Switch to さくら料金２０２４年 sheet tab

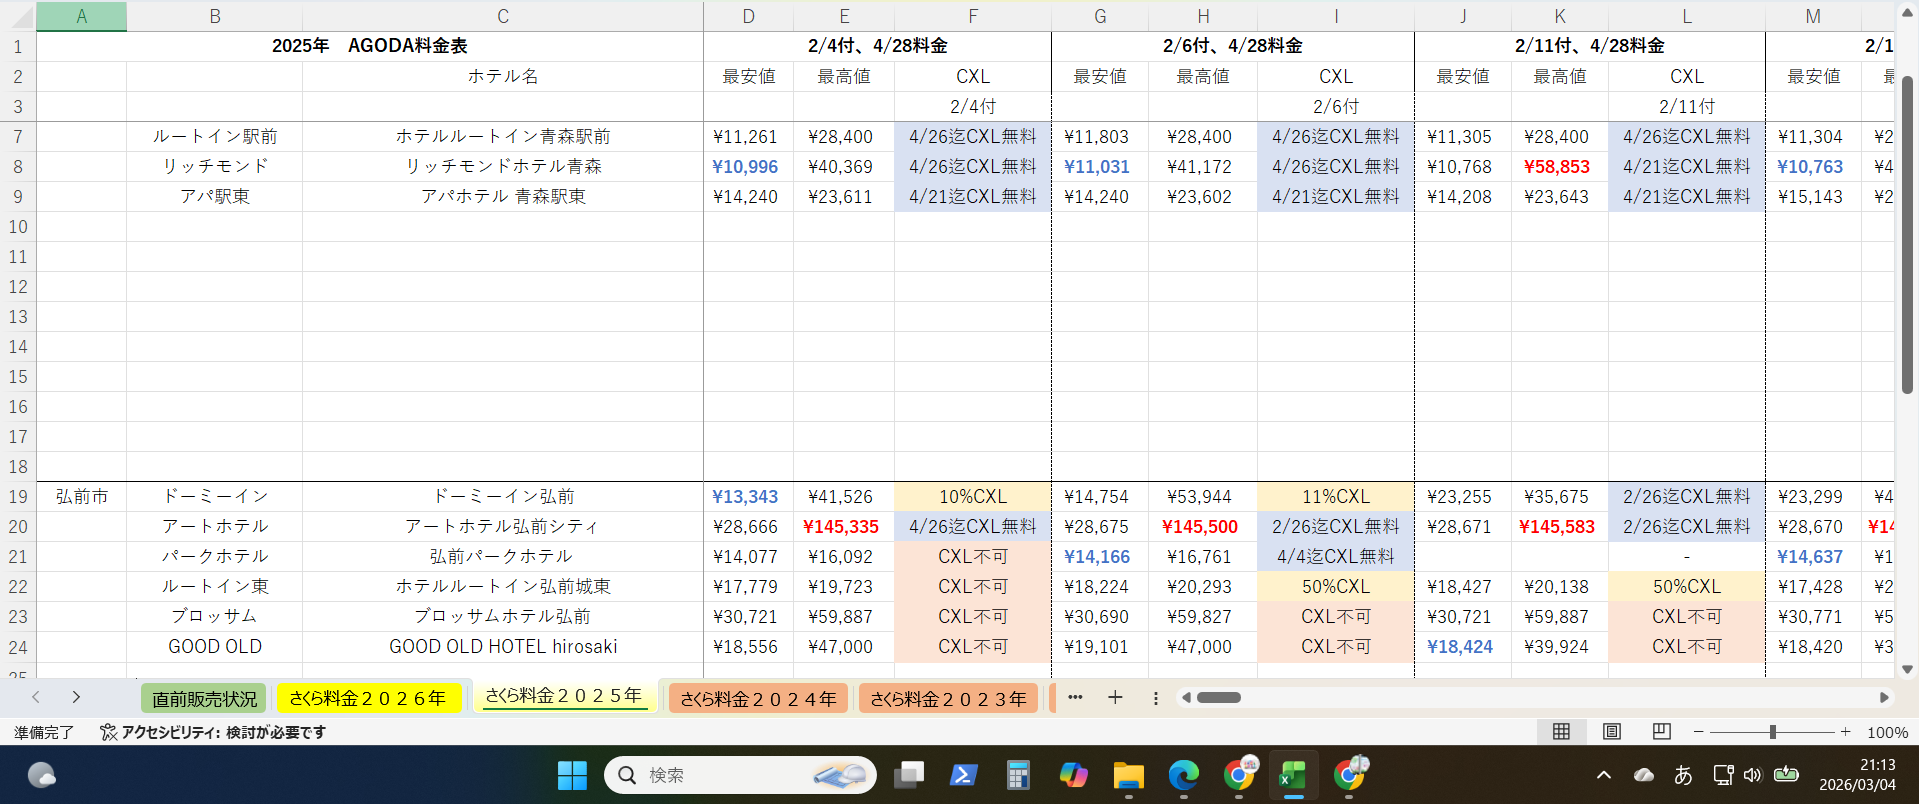point(758,698)
